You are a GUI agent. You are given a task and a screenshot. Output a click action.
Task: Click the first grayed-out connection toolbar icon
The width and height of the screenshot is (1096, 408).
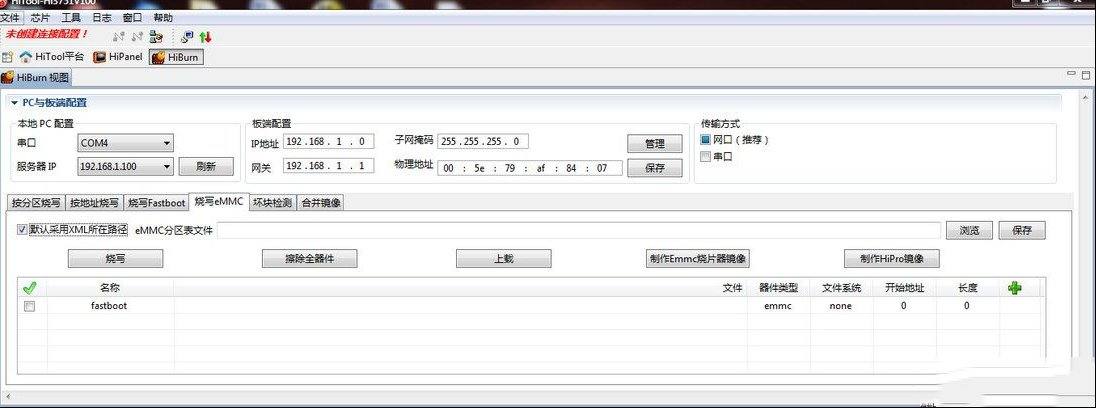(118, 36)
